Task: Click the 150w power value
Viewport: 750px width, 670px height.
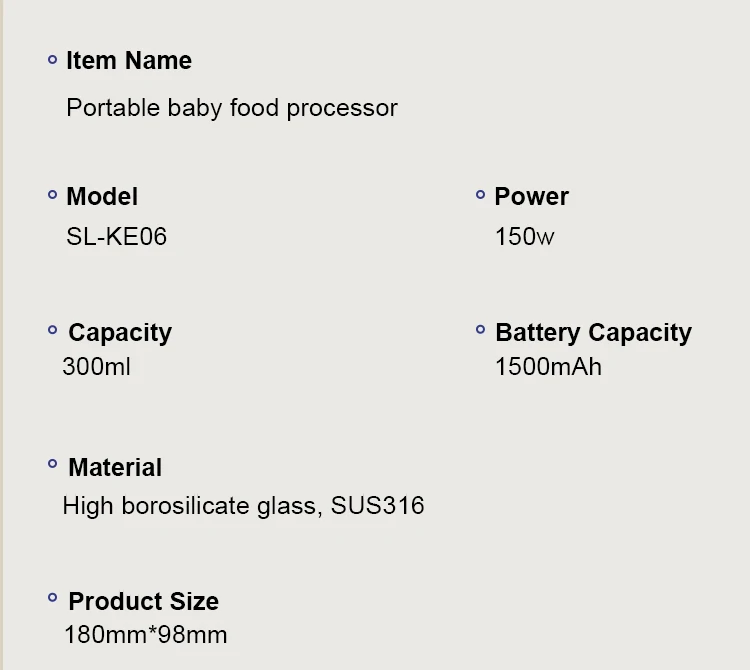Action: pos(525,236)
